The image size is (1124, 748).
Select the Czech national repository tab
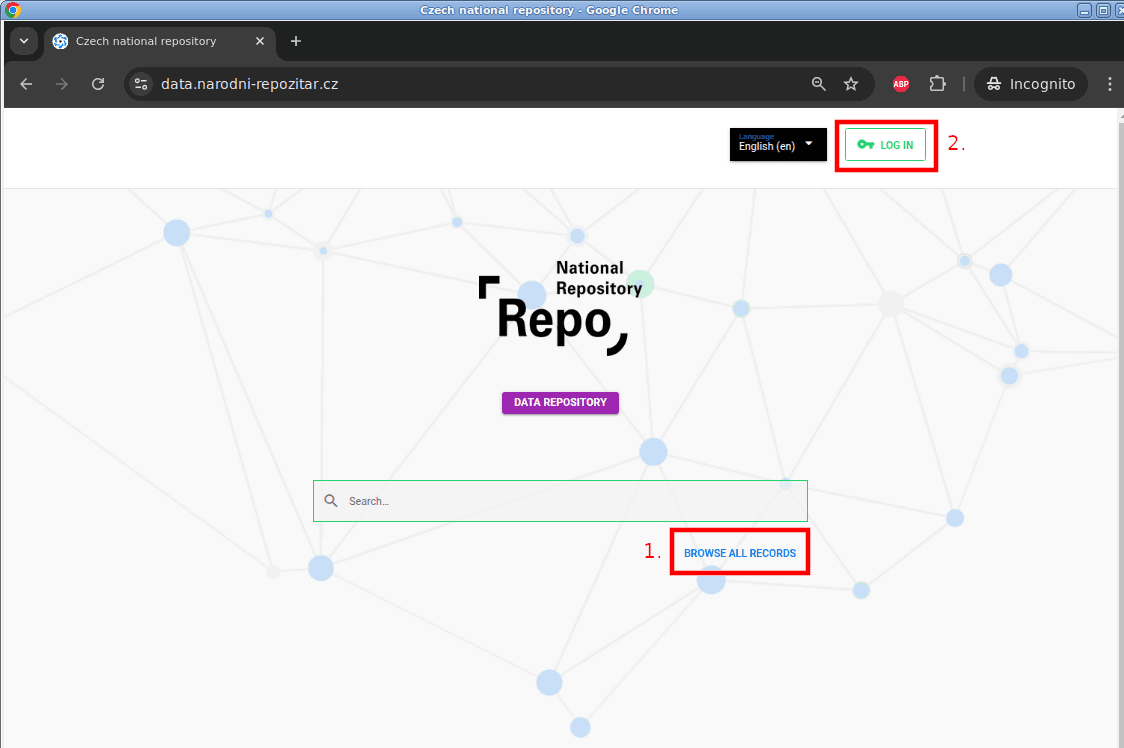click(x=146, y=41)
